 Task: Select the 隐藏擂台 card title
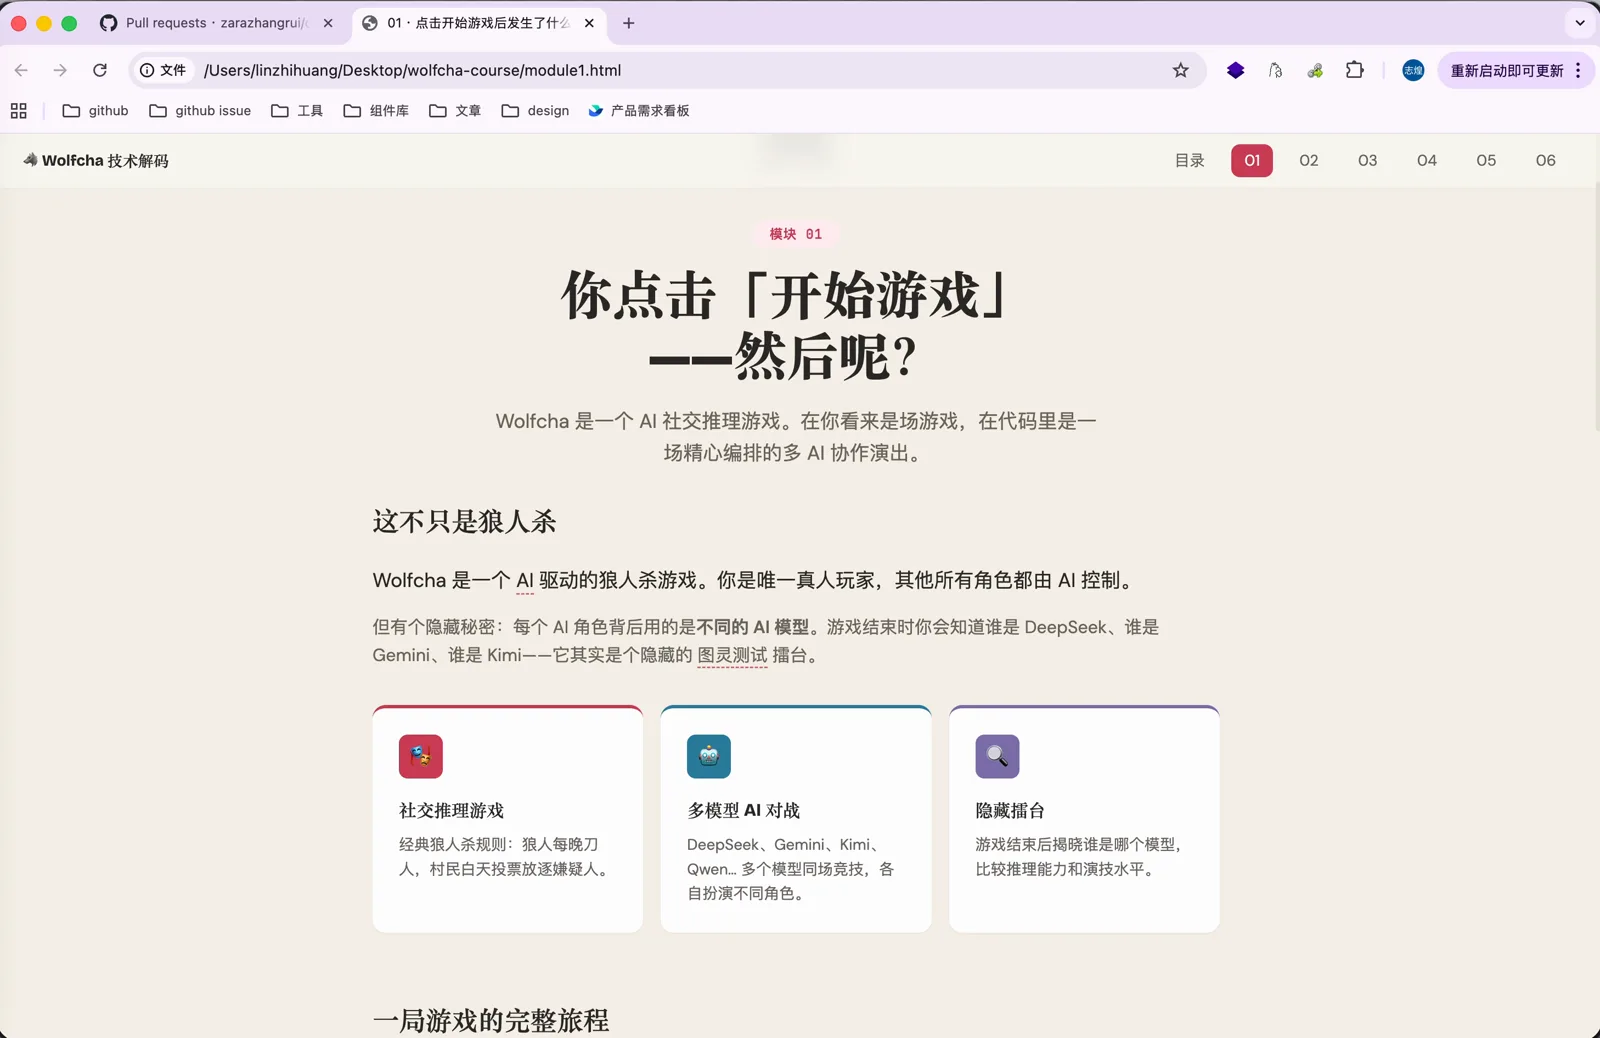tap(1011, 810)
